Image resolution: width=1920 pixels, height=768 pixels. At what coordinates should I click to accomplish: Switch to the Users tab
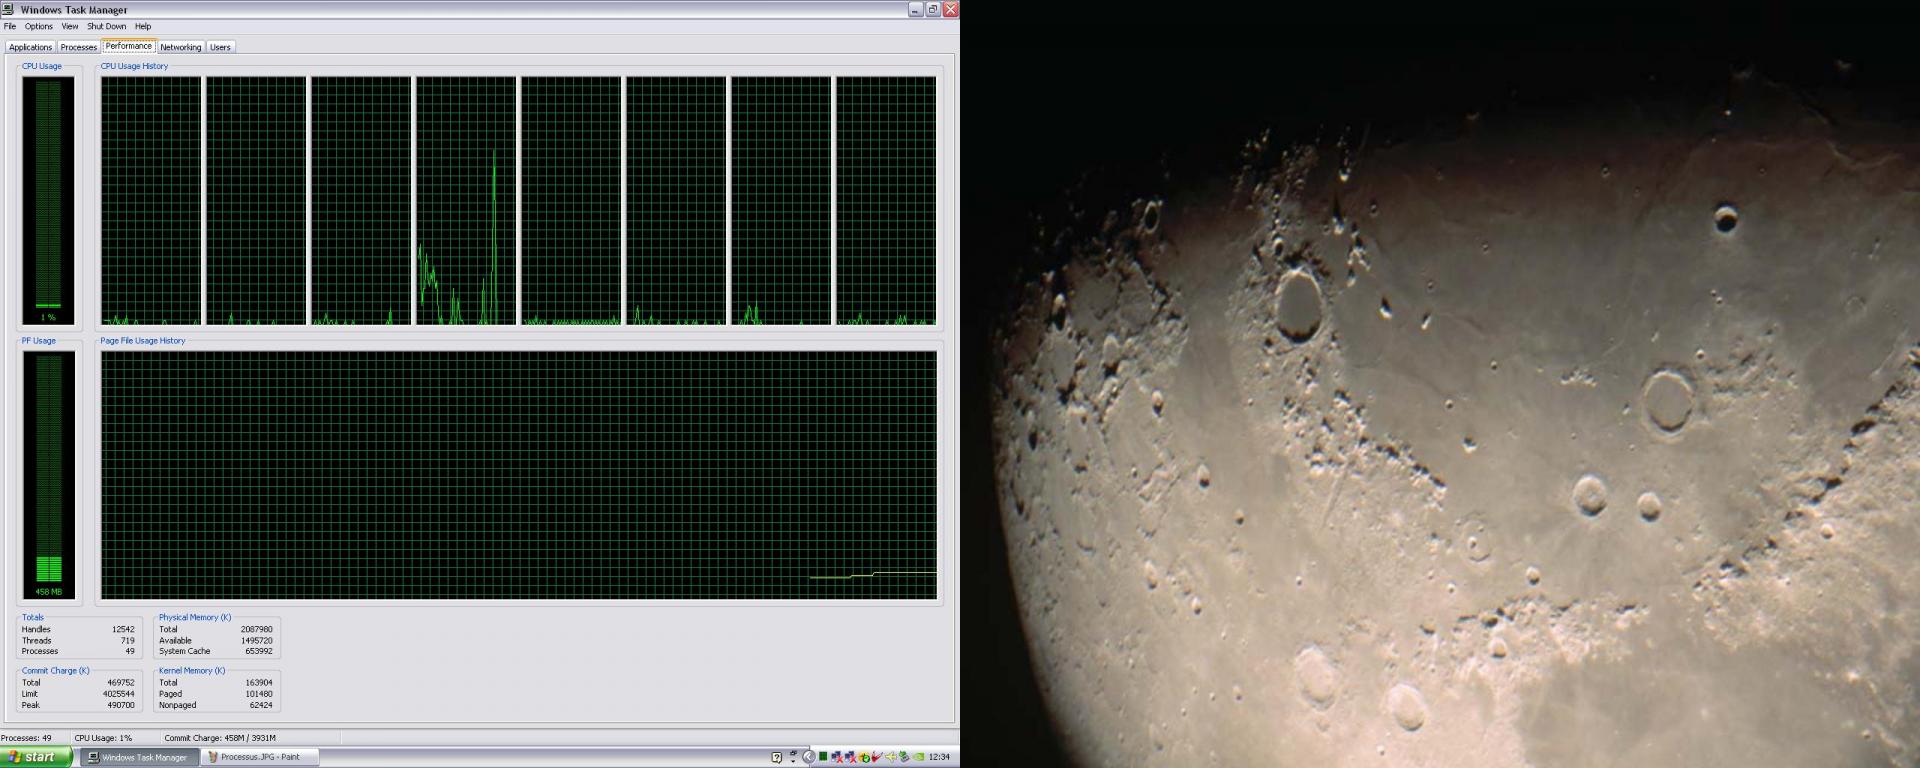(220, 47)
